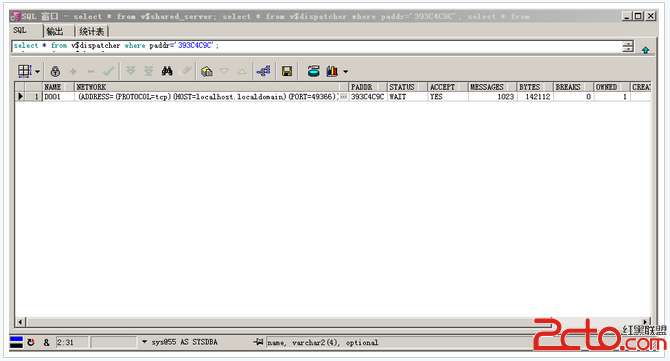Sort by the STATUS column header

pyautogui.click(x=407, y=87)
